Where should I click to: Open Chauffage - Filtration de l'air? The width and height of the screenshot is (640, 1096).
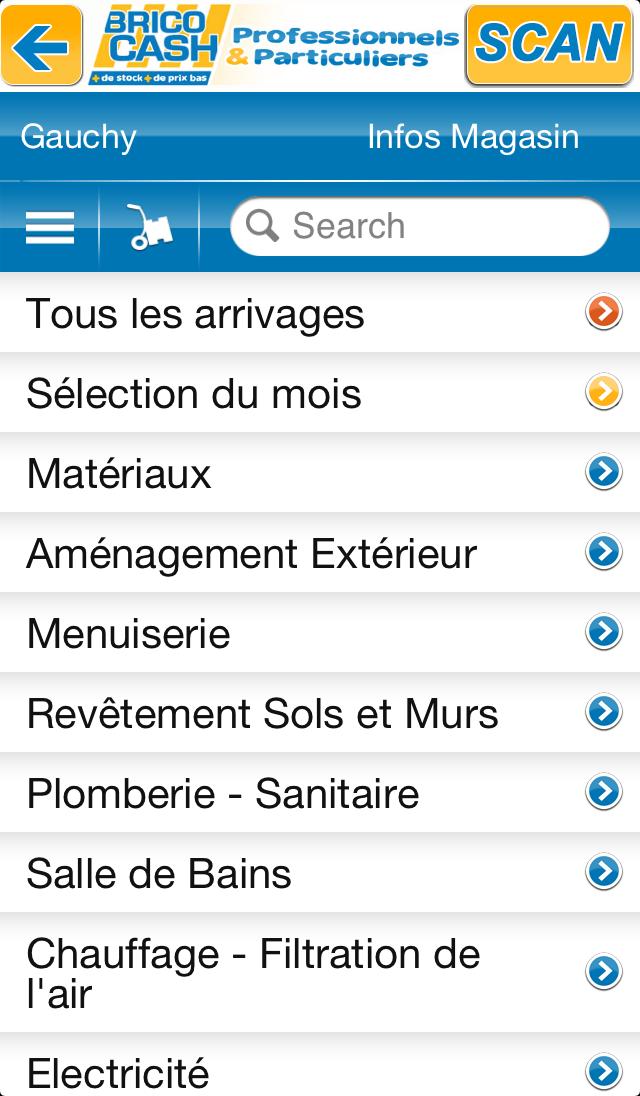pos(253,973)
